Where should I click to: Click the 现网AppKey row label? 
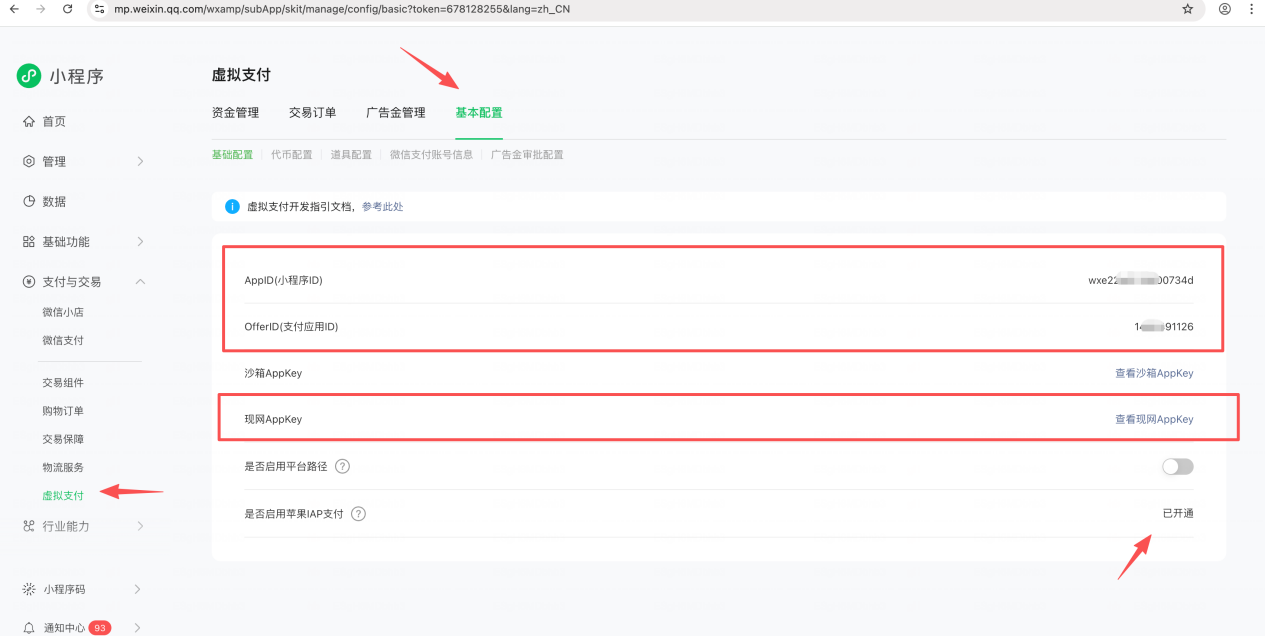pos(273,419)
